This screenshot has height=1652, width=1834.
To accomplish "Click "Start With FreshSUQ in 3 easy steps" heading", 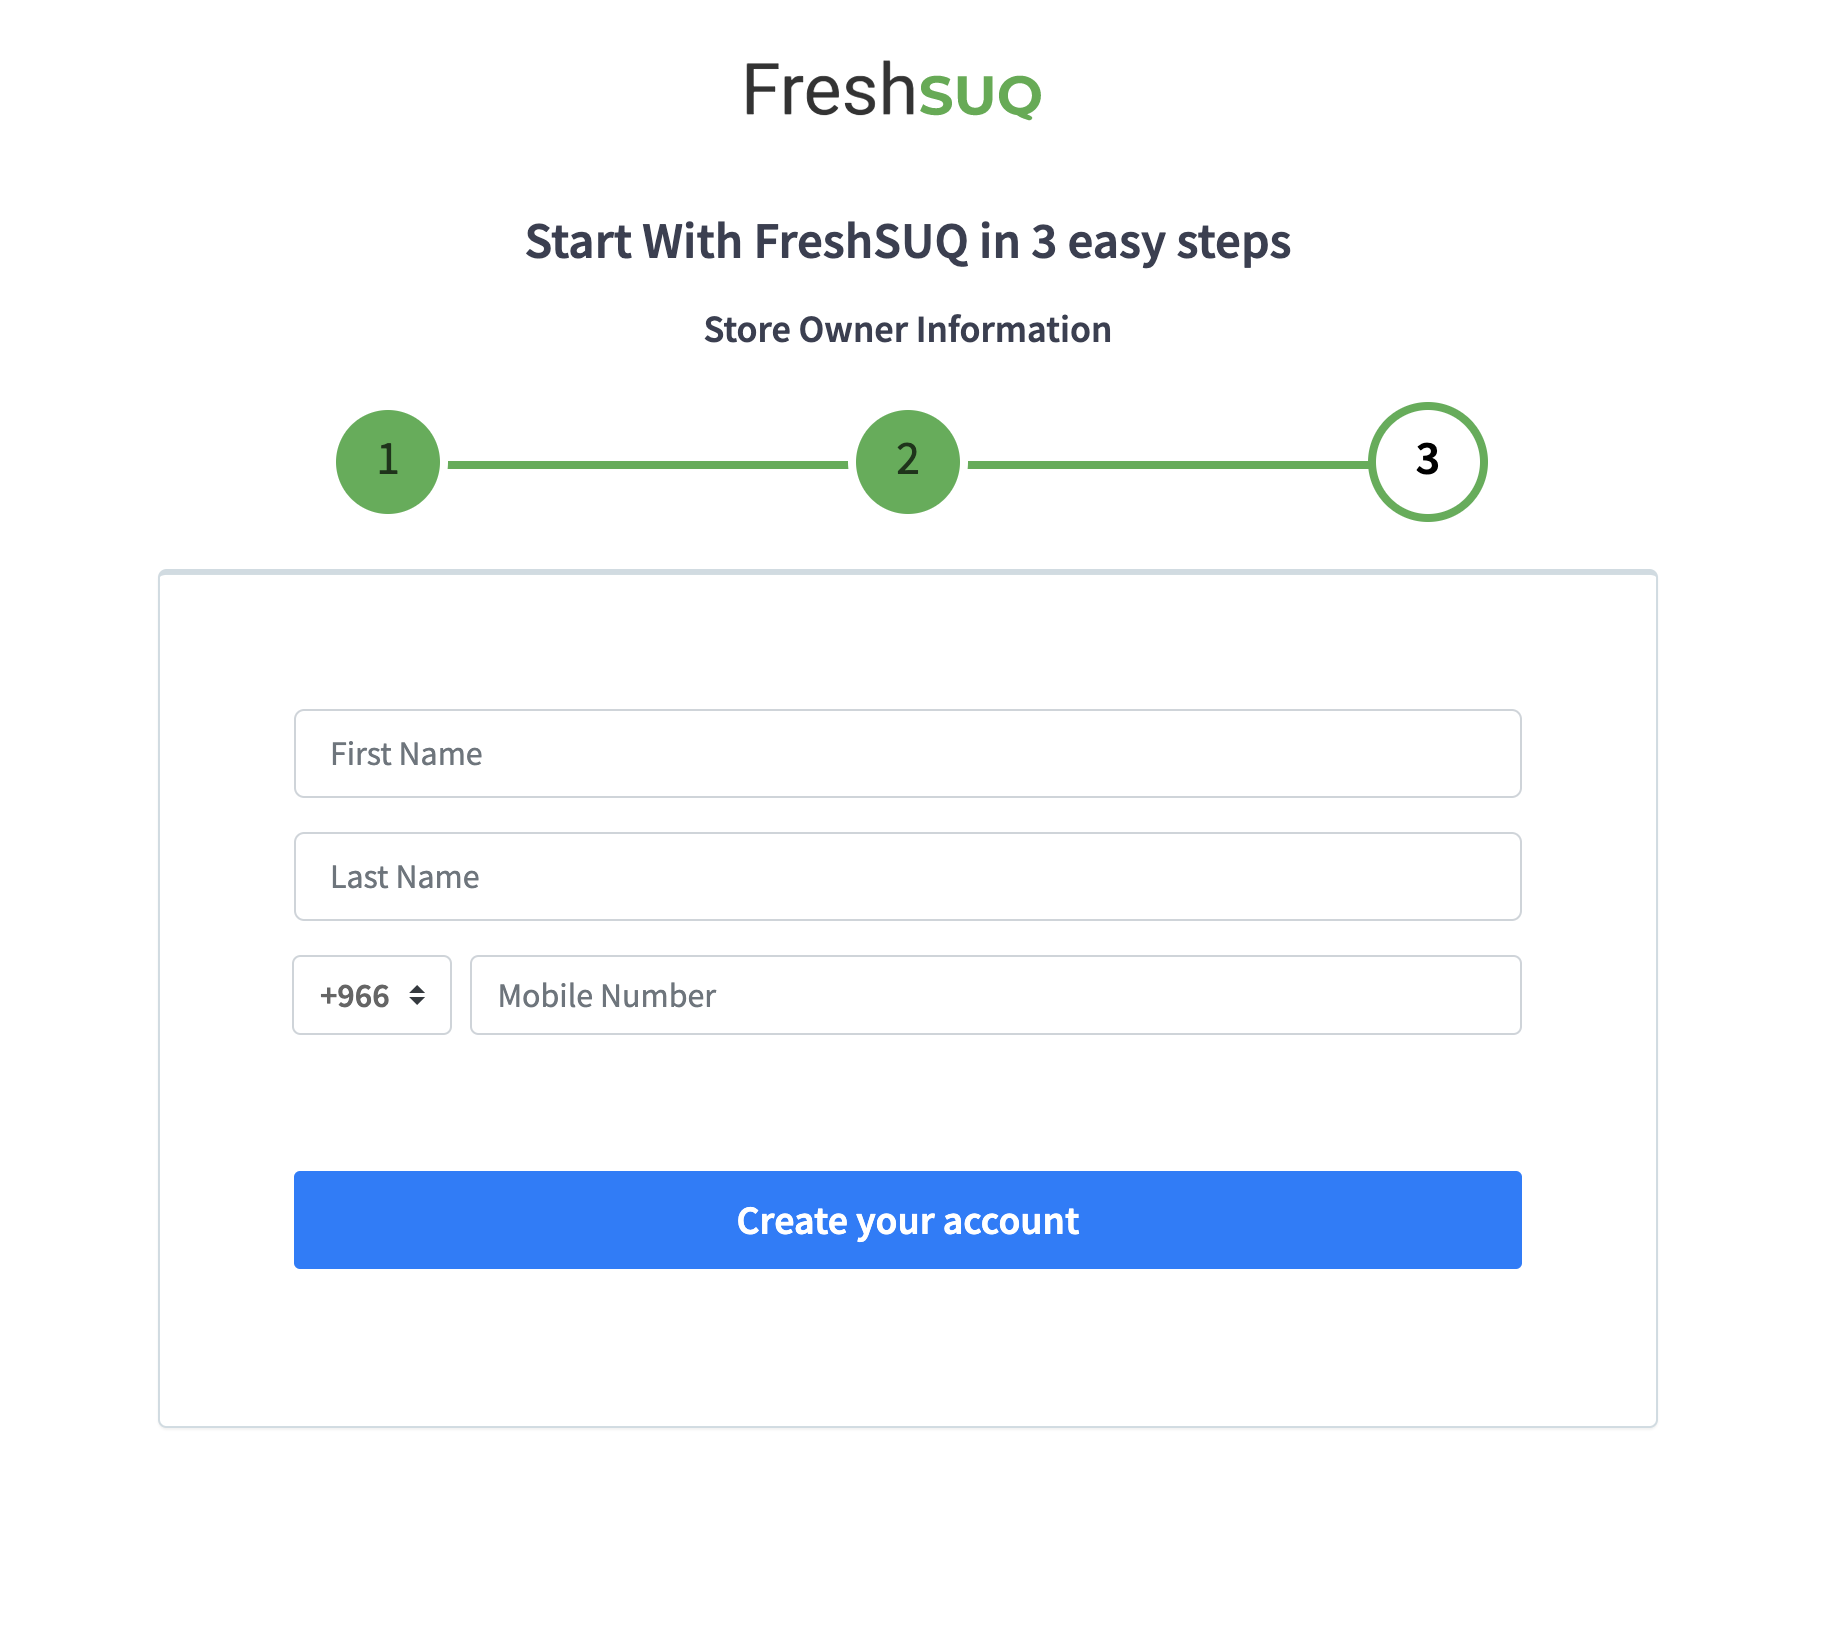I will [908, 242].
